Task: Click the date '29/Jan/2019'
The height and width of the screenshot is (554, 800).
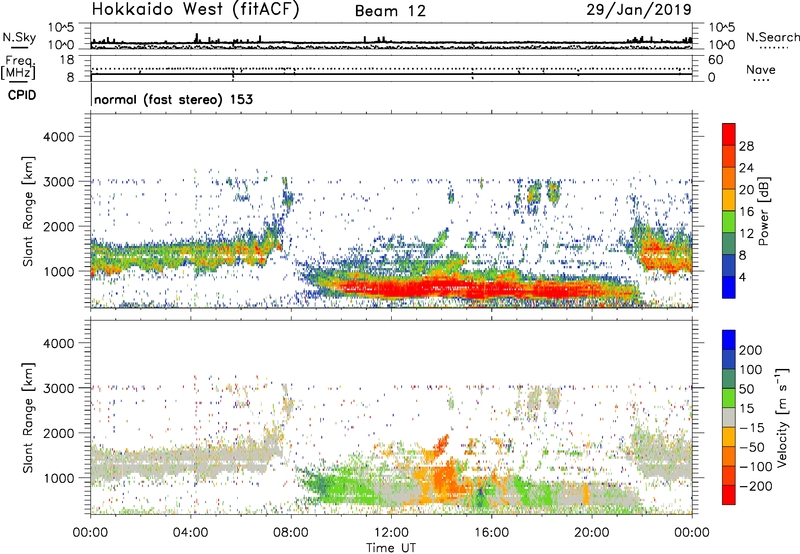Action: tap(639, 9)
